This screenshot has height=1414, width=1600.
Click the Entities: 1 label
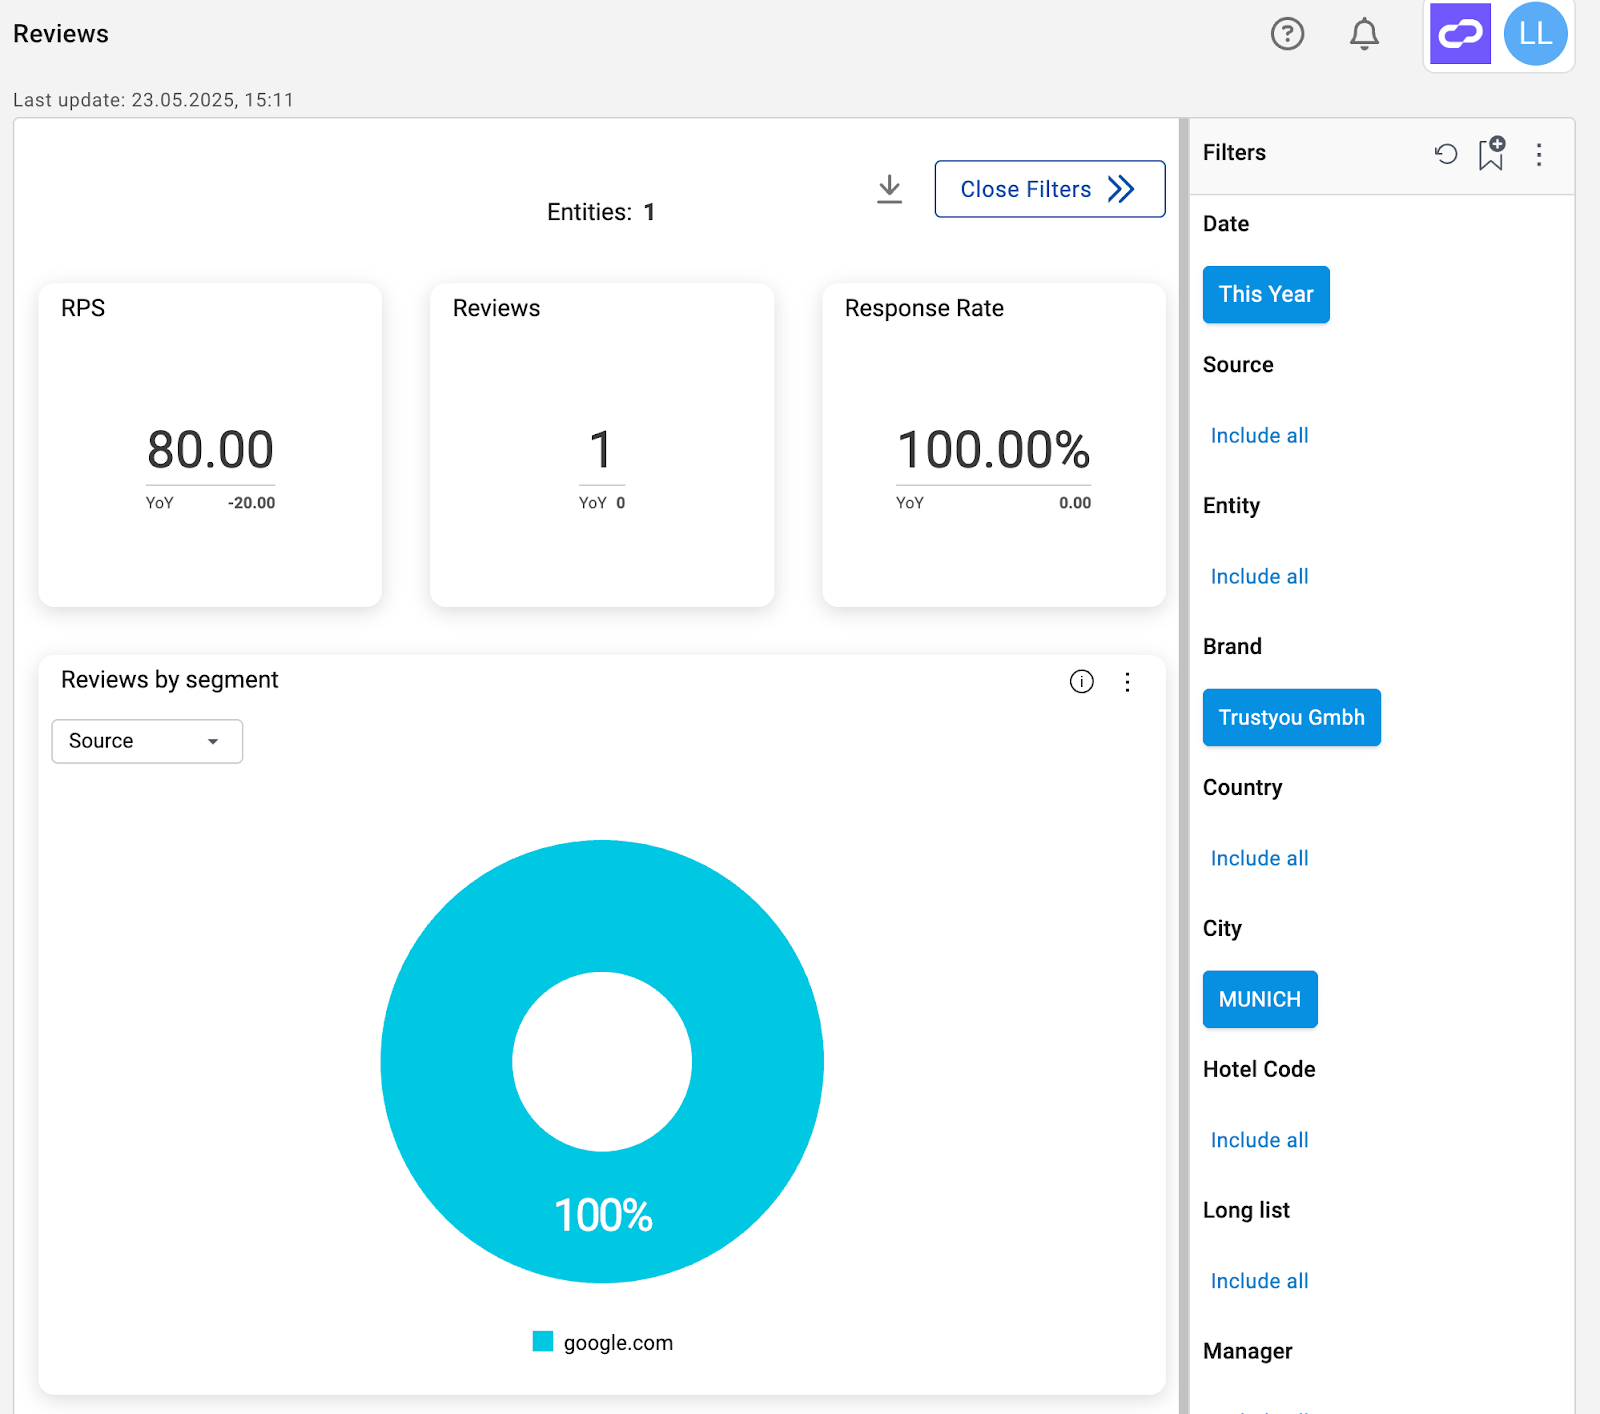pyautogui.click(x=601, y=212)
